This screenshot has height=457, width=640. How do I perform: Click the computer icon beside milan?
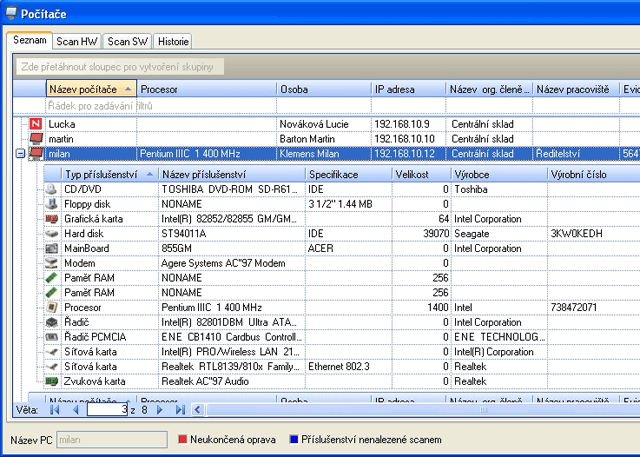point(36,154)
